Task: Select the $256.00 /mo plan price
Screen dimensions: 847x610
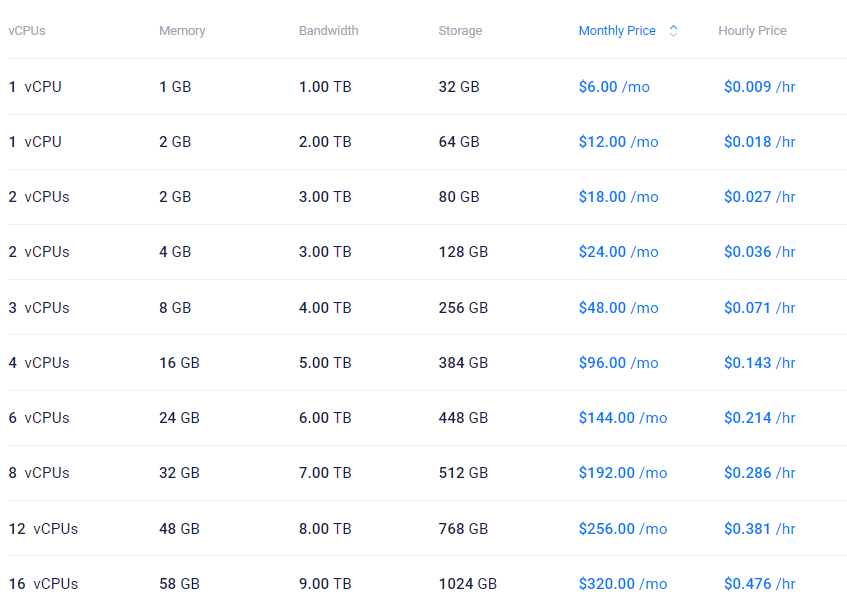Action: [x=623, y=529]
